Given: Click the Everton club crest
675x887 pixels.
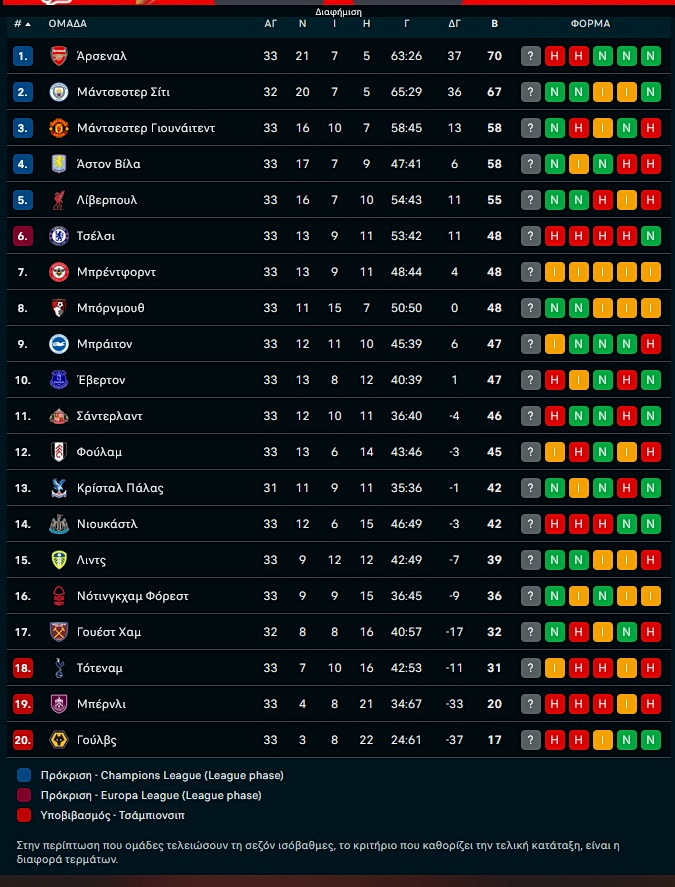Looking at the screenshot, I should coord(58,380).
